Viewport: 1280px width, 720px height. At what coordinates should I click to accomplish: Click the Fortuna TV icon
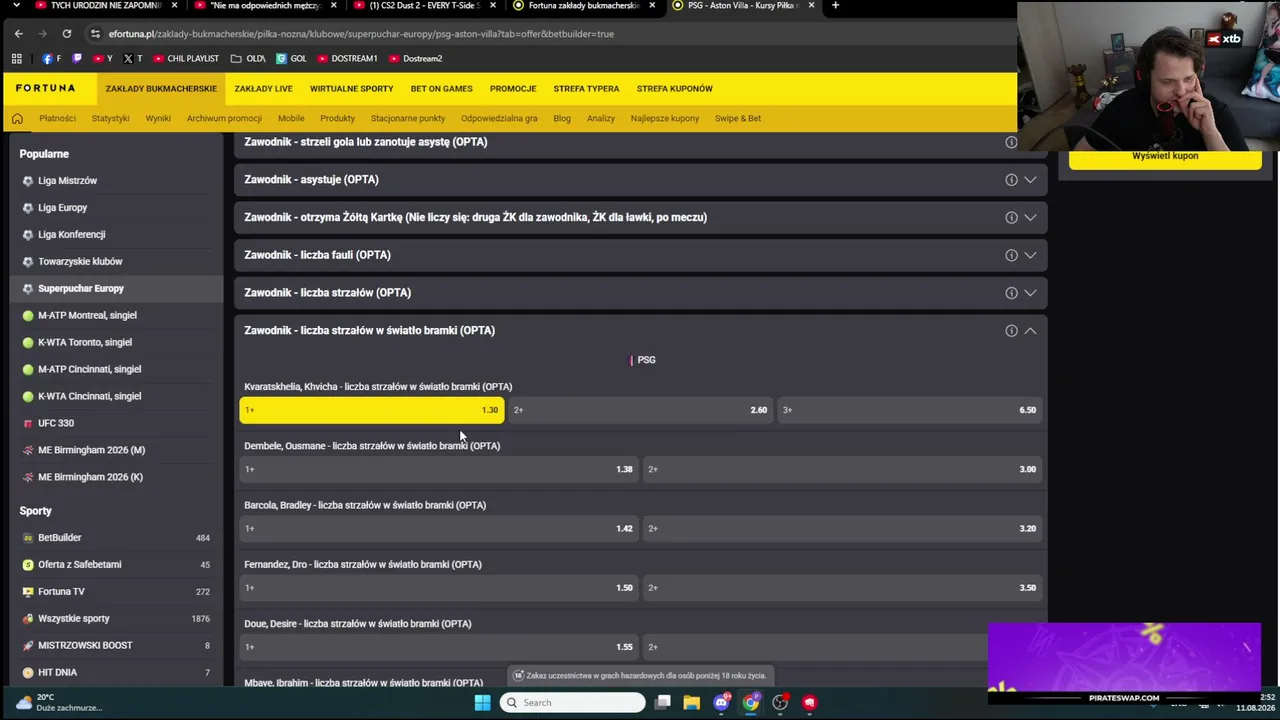(x=28, y=592)
